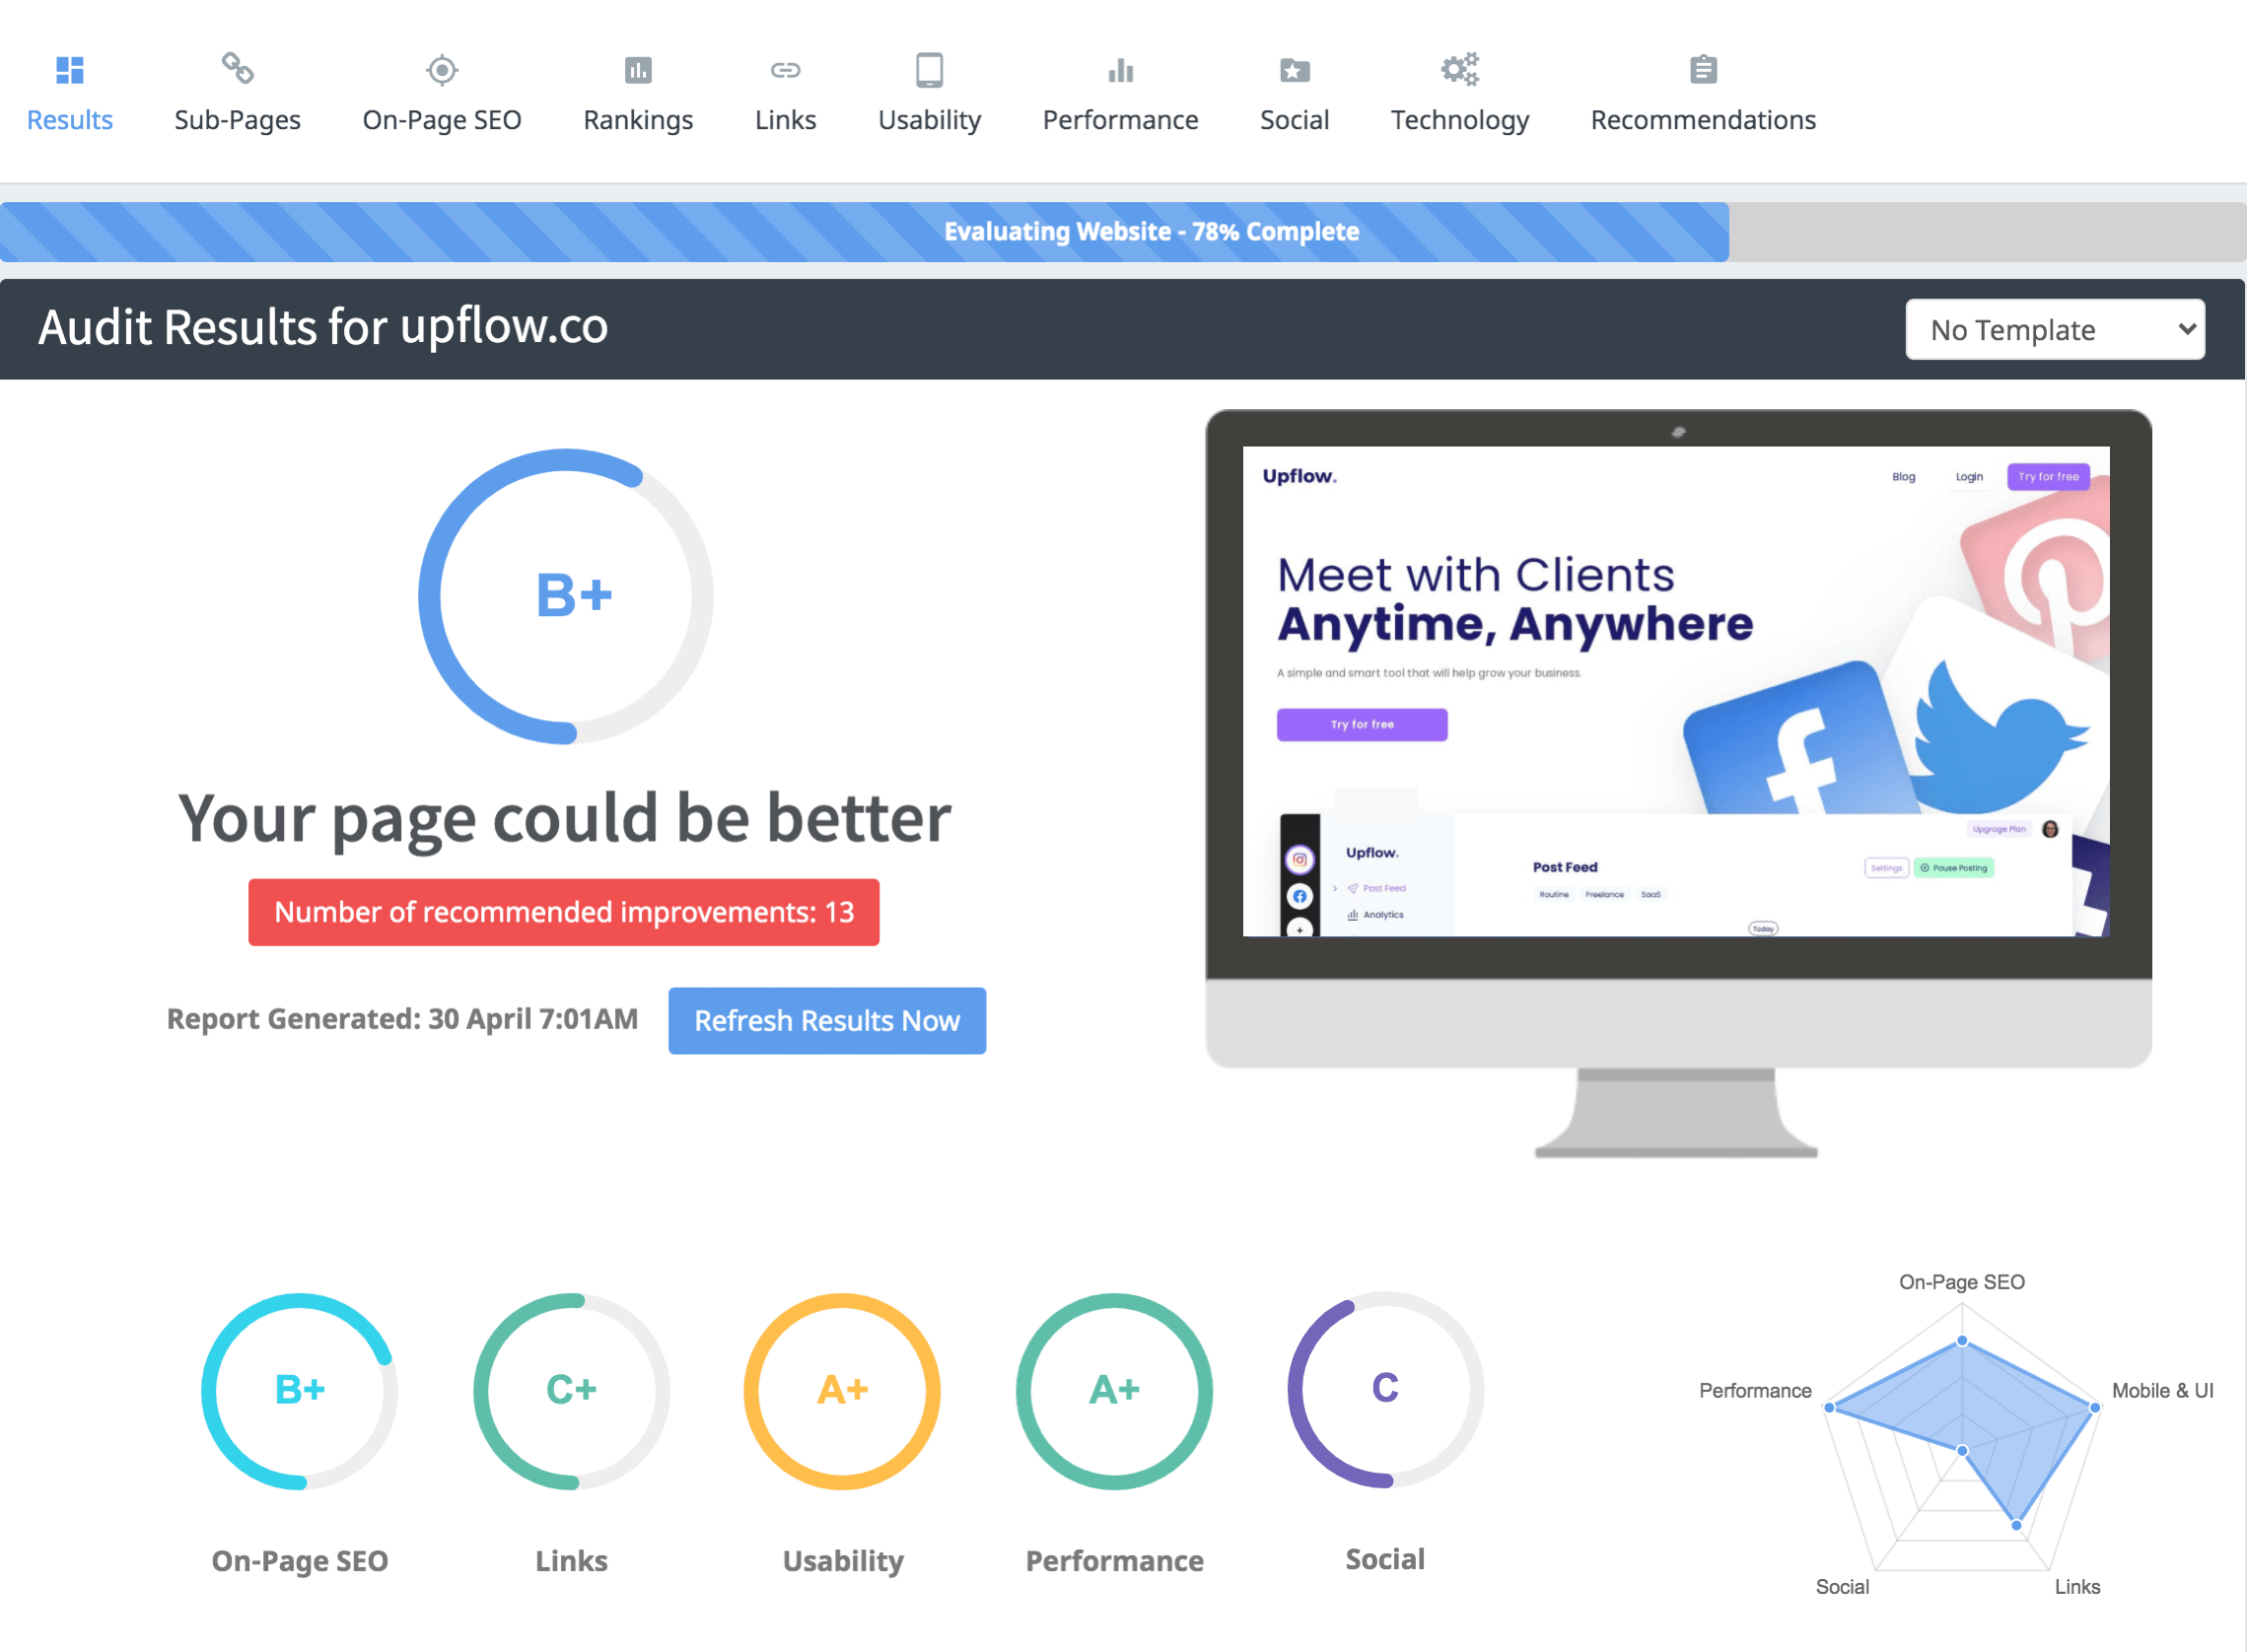The image size is (2247, 1652).
Task: Click the Performance point on radar chart
Action: tap(1829, 1407)
